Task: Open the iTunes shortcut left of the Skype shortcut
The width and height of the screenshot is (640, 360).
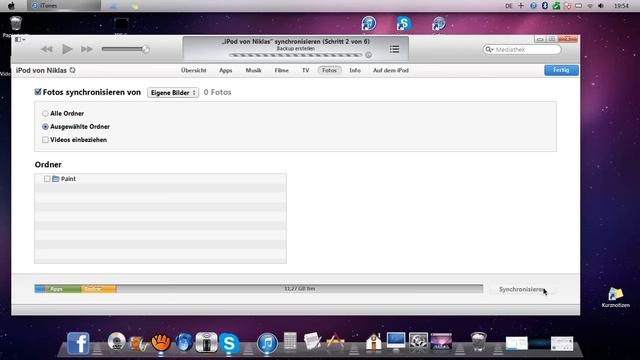Action: point(369,24)
